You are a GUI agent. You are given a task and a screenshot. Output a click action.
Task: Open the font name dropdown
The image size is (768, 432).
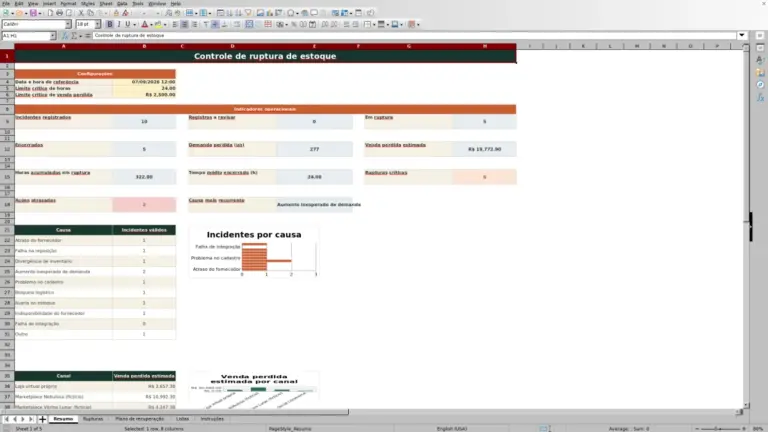68,24
